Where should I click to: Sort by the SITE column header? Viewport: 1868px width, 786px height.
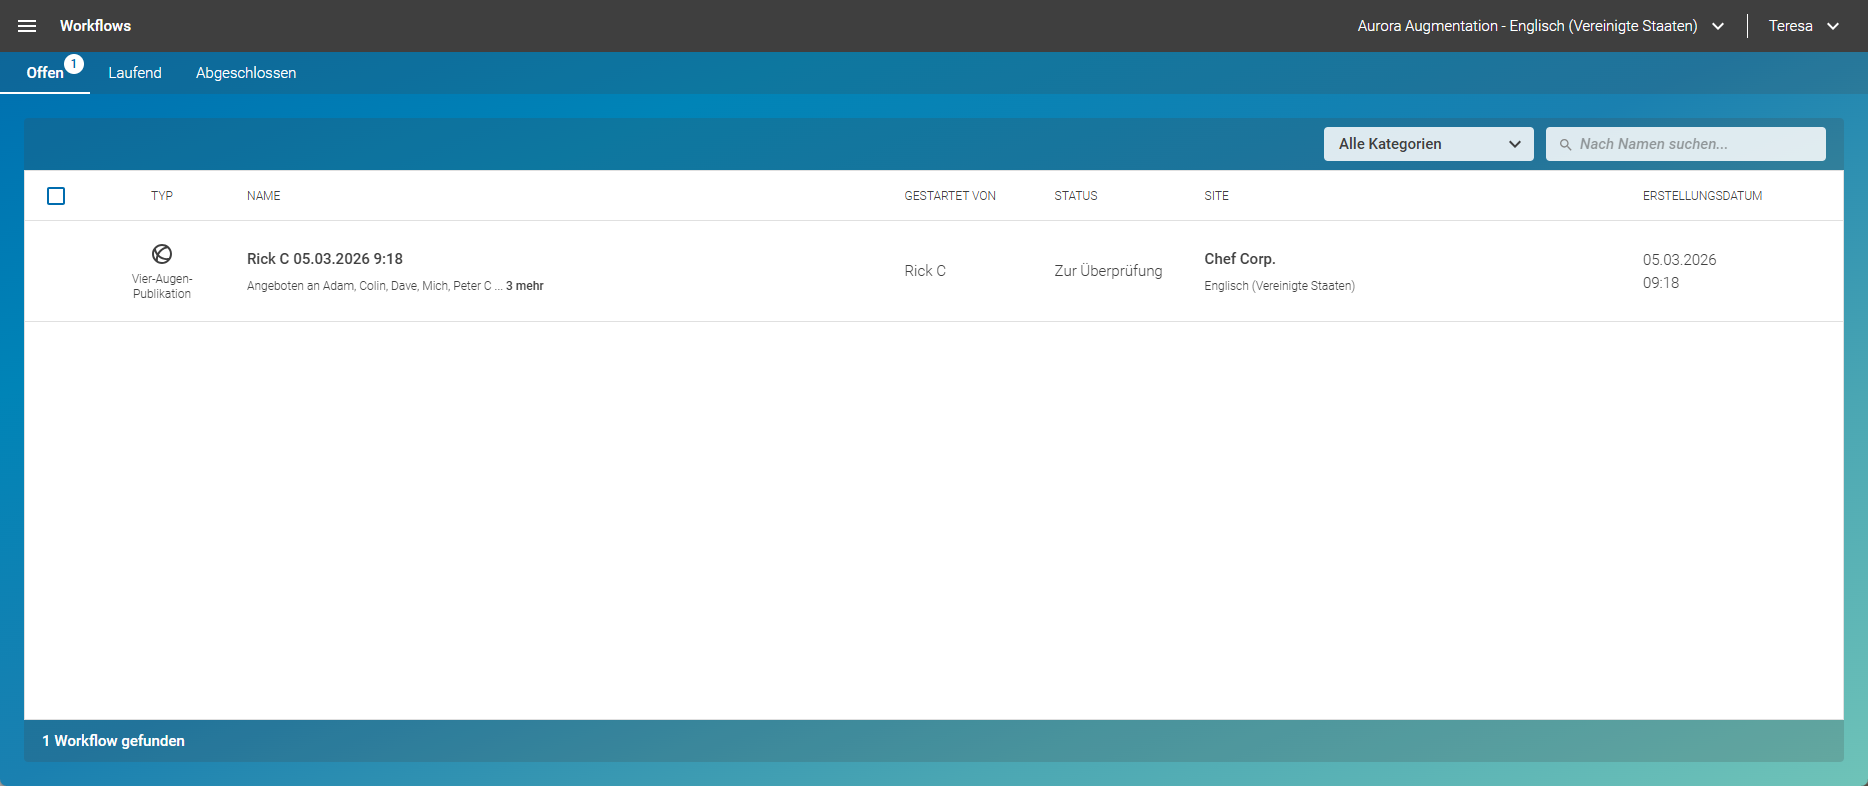1217,196
